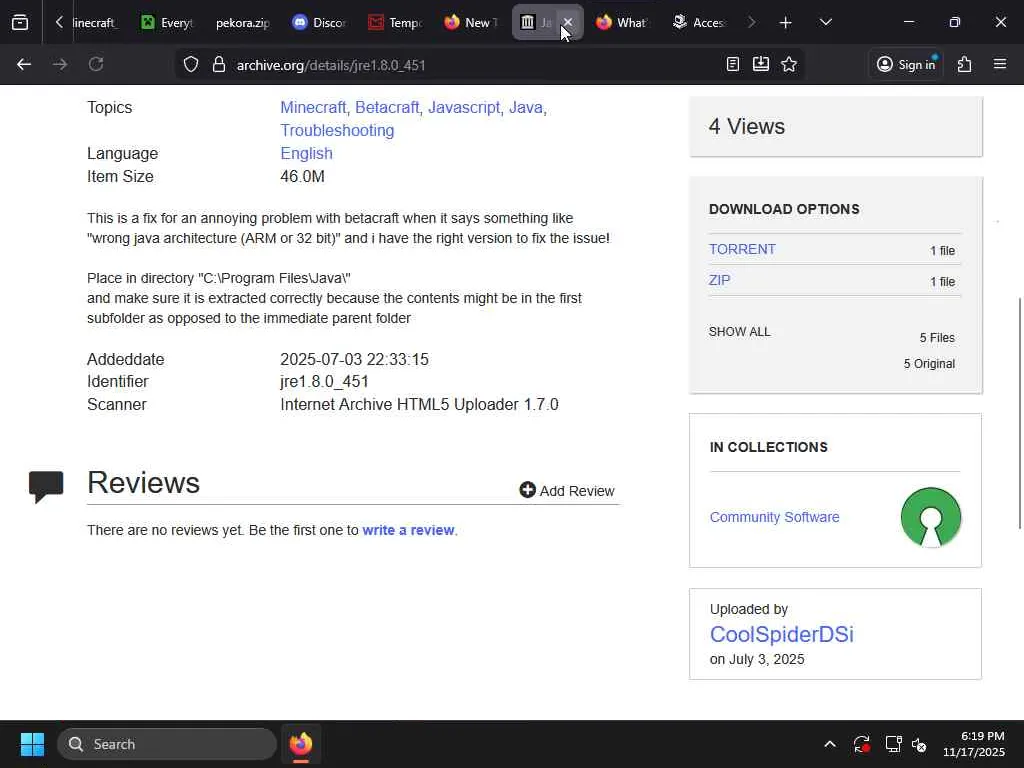
Task: Click the Community Software green keyhole thumbnail
Action: tap(931, 517)
